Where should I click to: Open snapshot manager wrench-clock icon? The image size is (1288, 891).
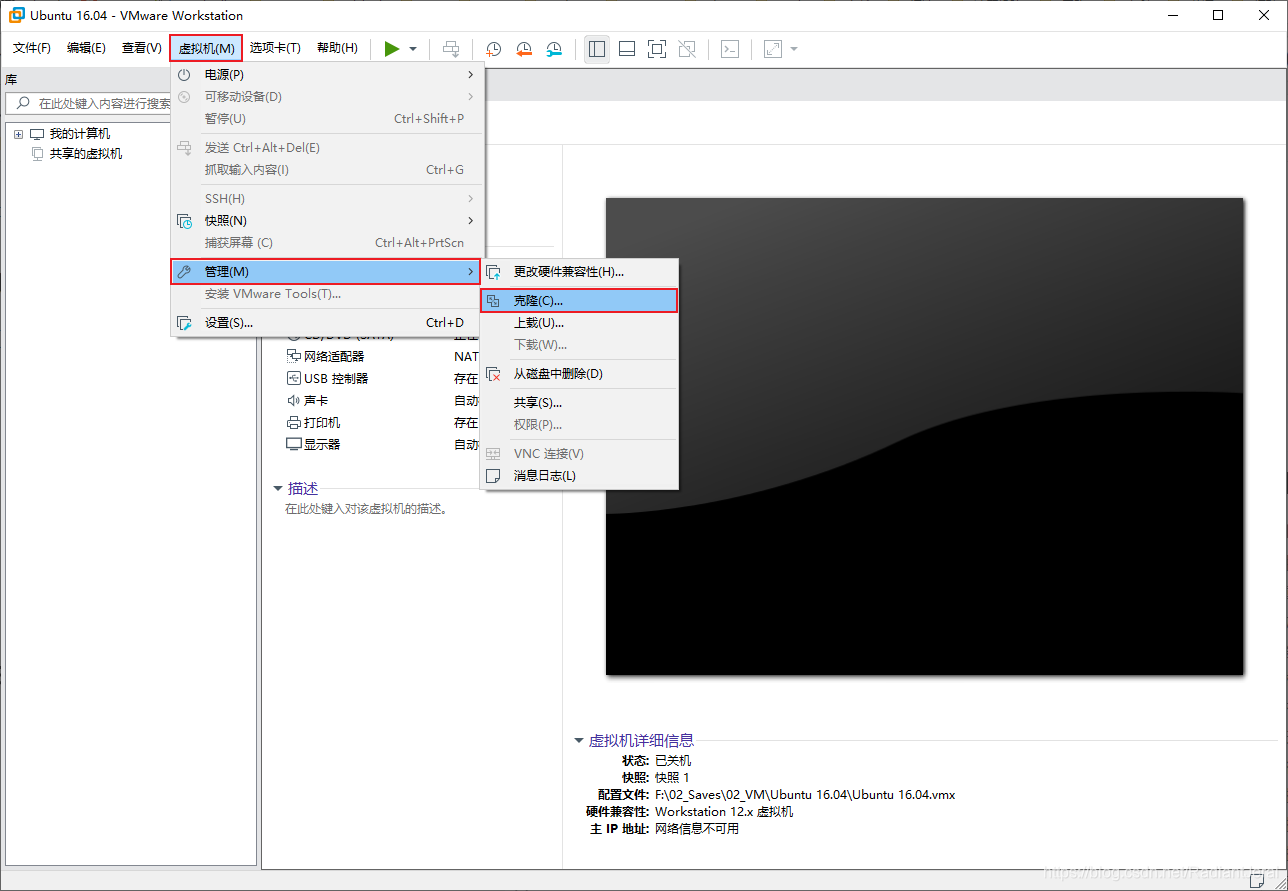click(x=554, y=48)
